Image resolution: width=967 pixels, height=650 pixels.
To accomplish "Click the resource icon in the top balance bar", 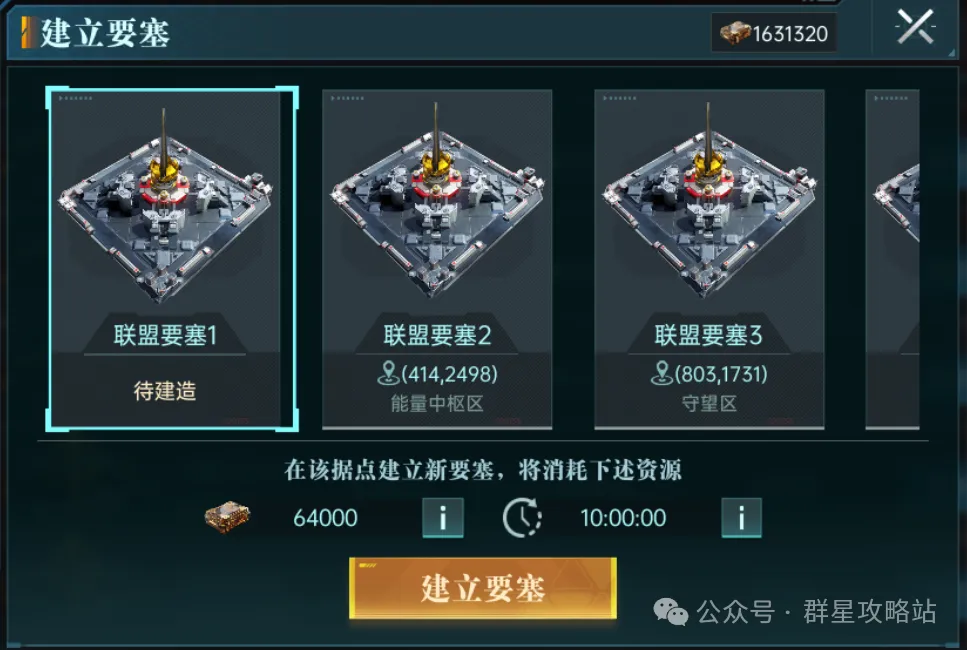I will [x=735, y=33].
